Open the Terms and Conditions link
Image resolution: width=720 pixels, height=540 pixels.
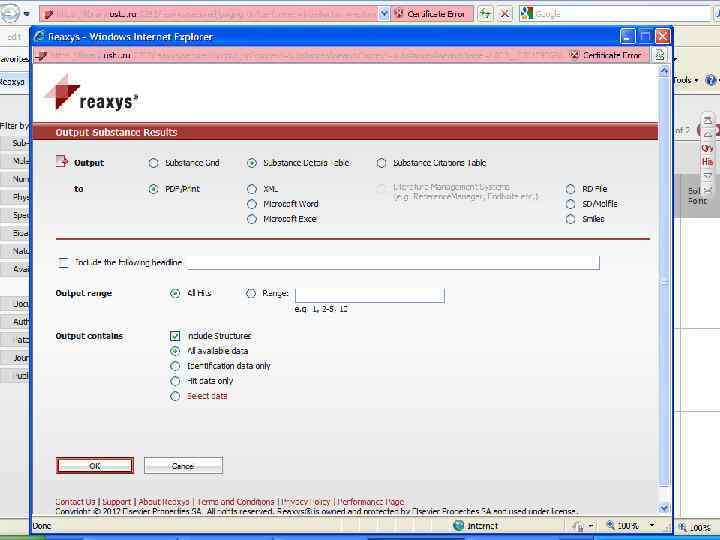pyautogui.click(x=236, y=502)
